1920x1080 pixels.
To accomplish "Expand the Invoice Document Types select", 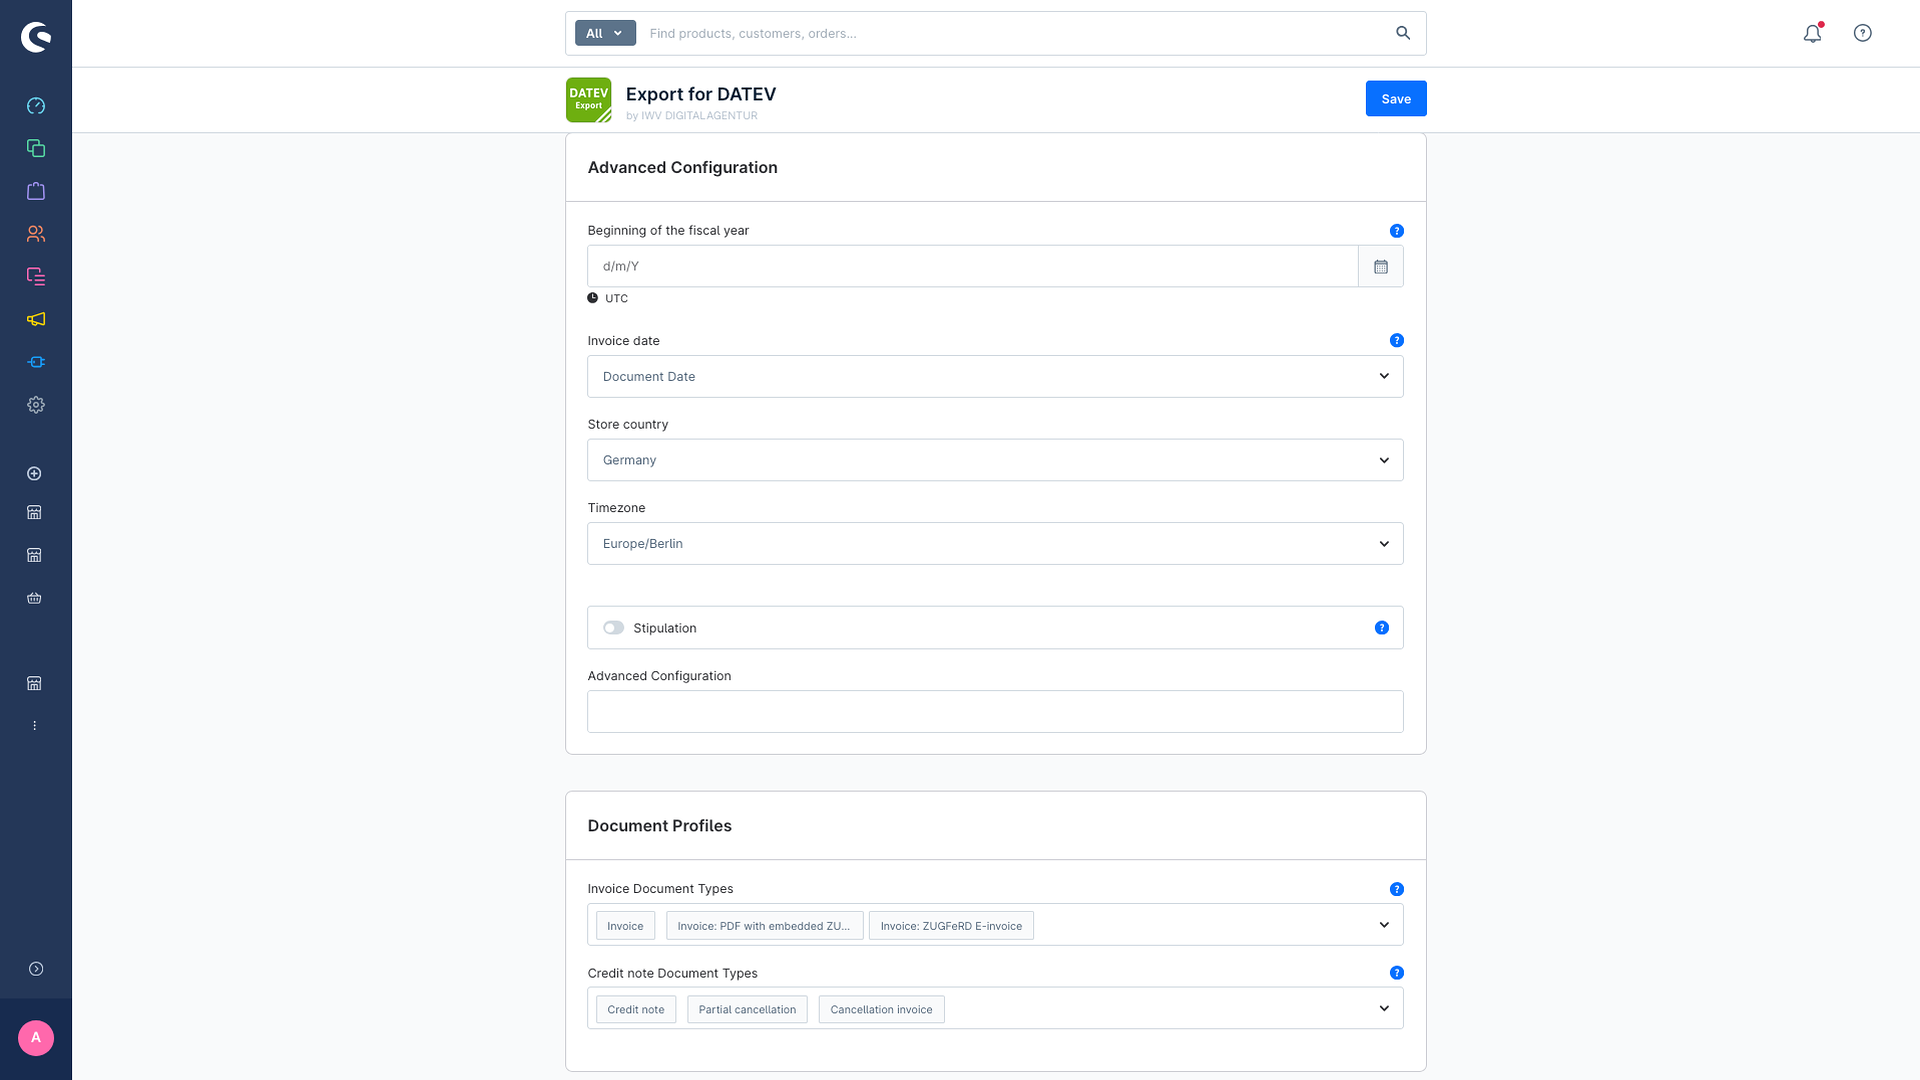I will point(1384,925).
